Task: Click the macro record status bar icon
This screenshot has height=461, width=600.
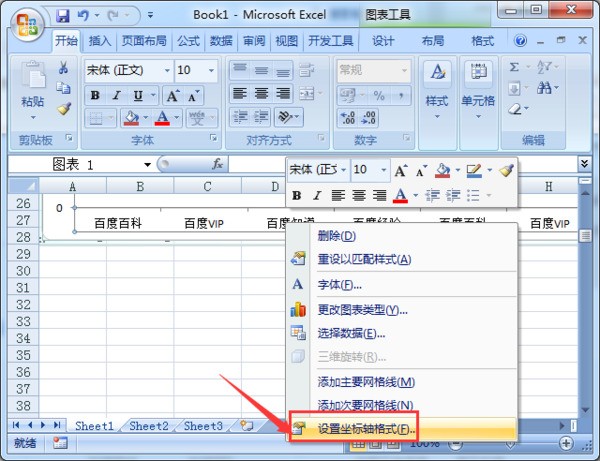Action: (x=60, y=443)
